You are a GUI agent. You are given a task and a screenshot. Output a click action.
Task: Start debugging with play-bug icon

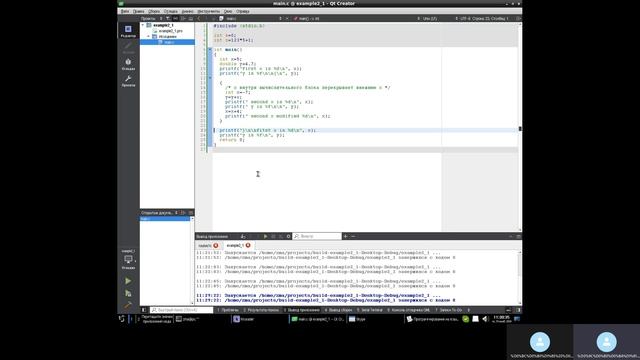pyautogui.click(x=128, y=293)
